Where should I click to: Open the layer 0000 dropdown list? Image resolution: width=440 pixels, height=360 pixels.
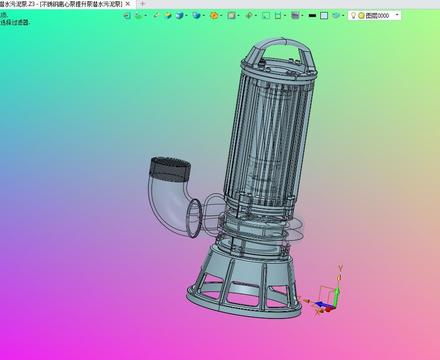click(397, 15)
